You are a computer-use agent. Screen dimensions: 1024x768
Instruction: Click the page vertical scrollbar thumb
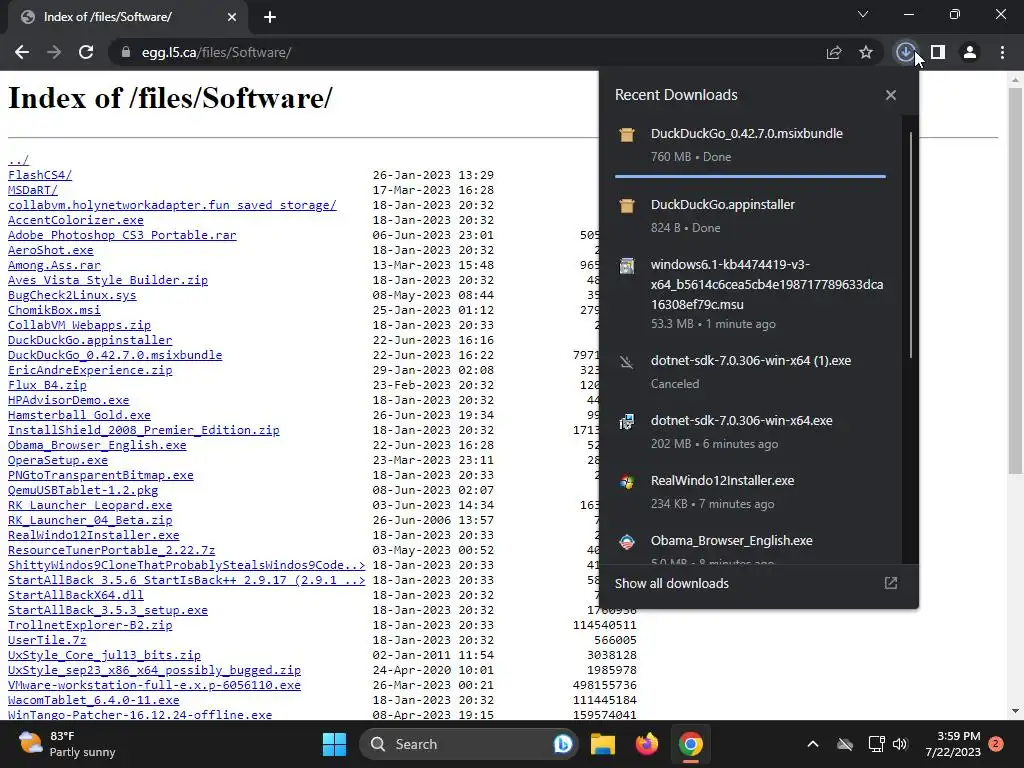click(1015, 281)
